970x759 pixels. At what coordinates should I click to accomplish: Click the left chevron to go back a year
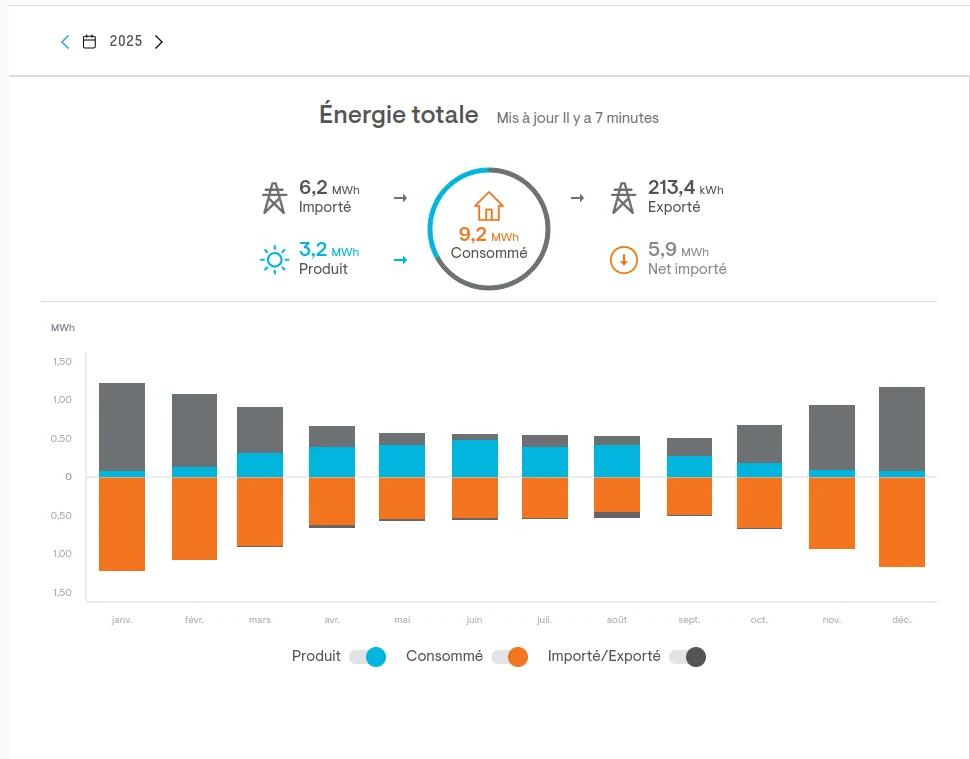(63, 41)
